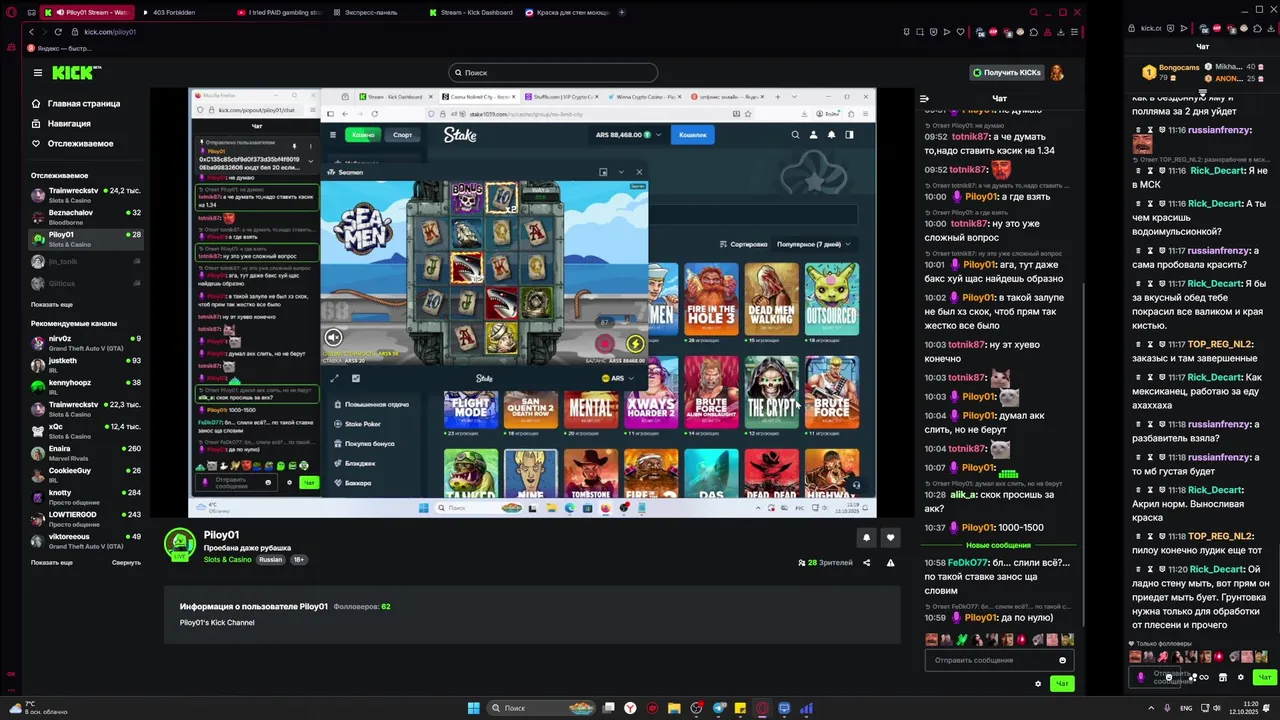Open Популярное (7 дней) sort dropdown in stream
Image resolution: width=1280 pixels, height=720 pixels.
tap(813, 244)
